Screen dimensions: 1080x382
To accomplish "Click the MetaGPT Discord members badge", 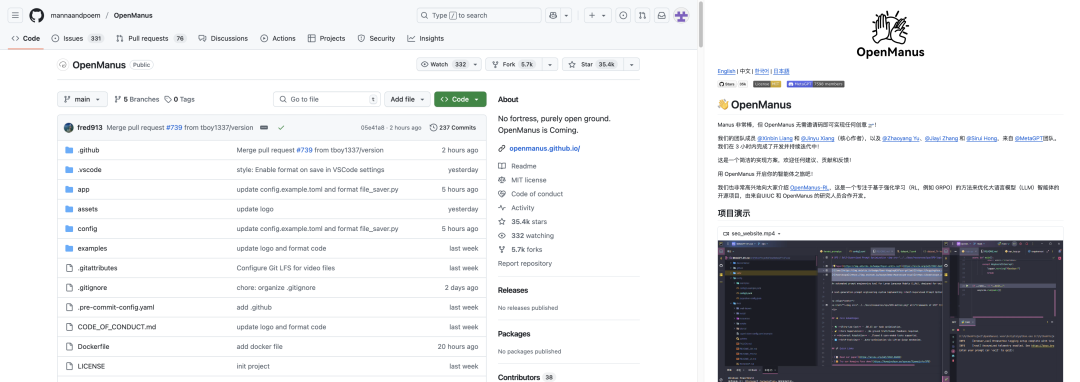I will point(815,84).
